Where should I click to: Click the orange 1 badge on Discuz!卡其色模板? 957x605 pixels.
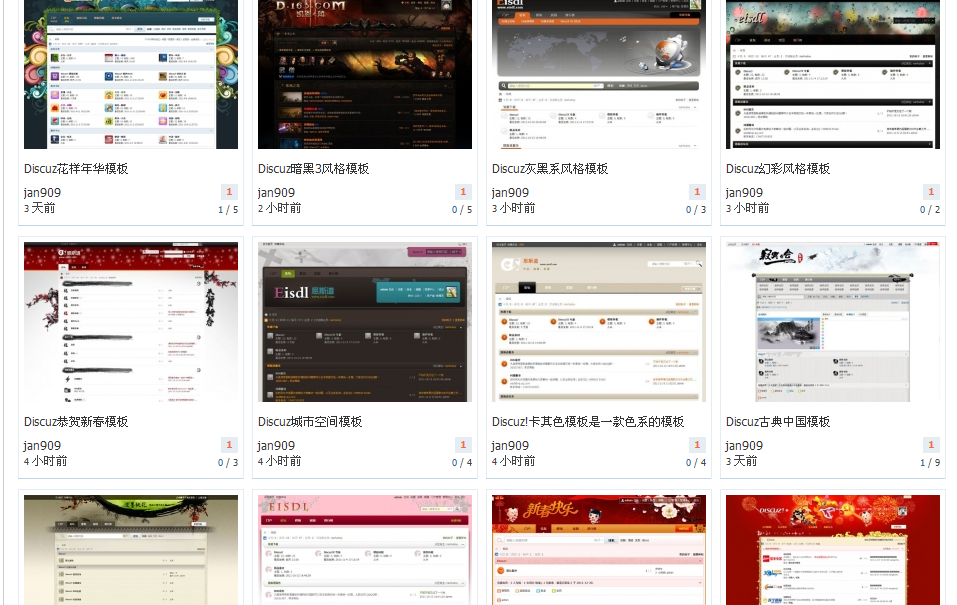coord(697,445)
